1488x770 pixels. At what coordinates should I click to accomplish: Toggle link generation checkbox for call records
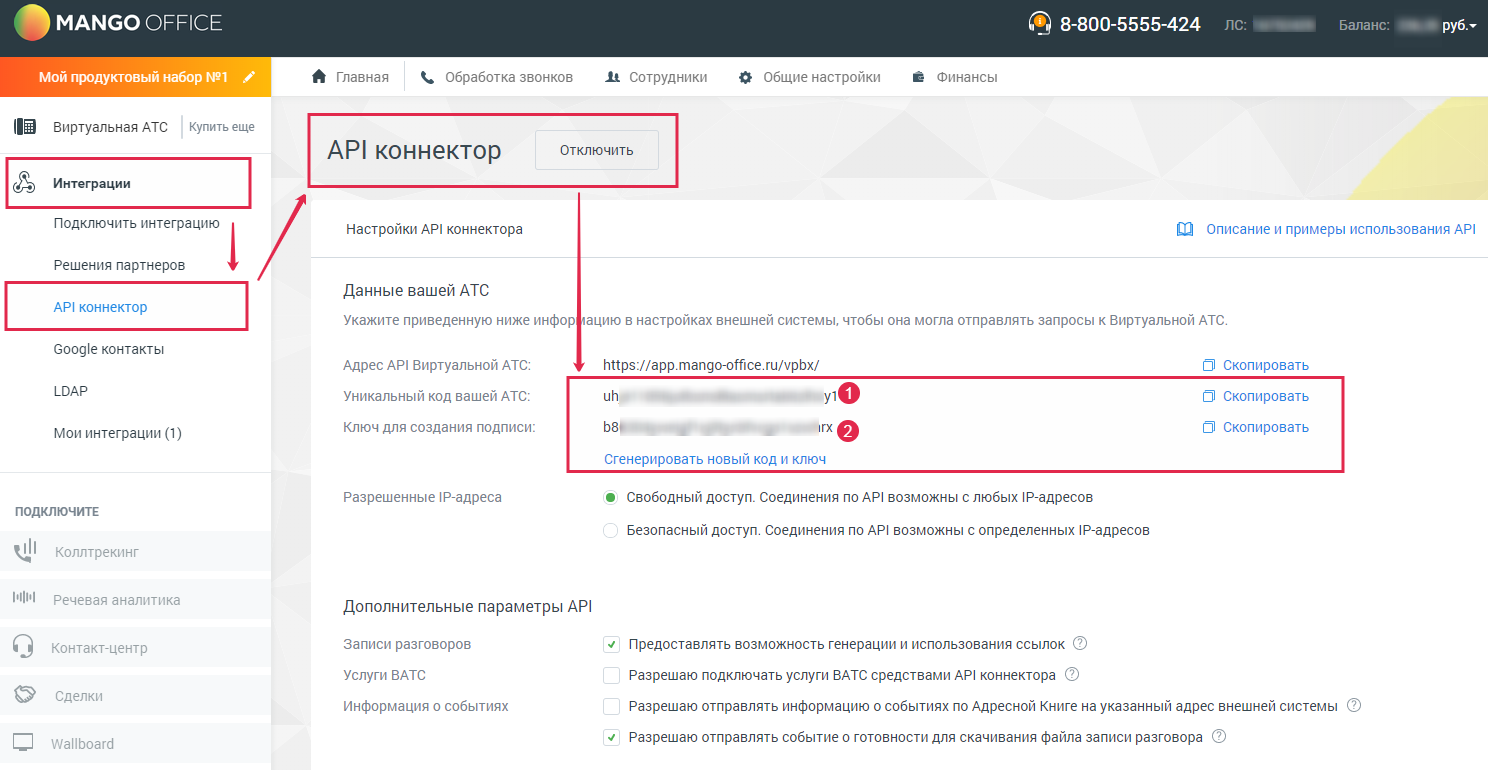pos(612,644)
